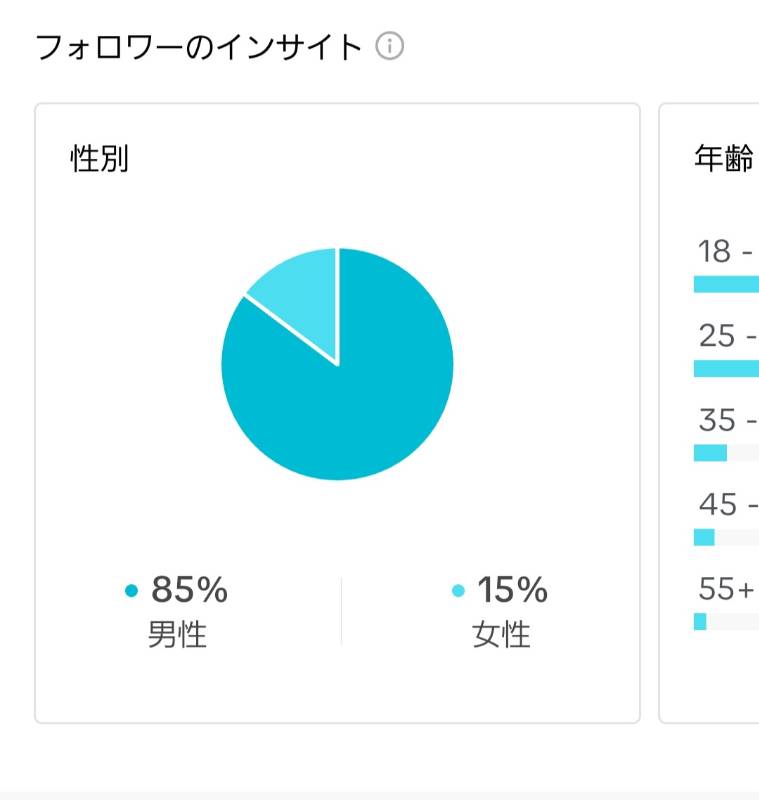
Task: Select the light blue 女性 legend dot
Action: click(459, 590)
